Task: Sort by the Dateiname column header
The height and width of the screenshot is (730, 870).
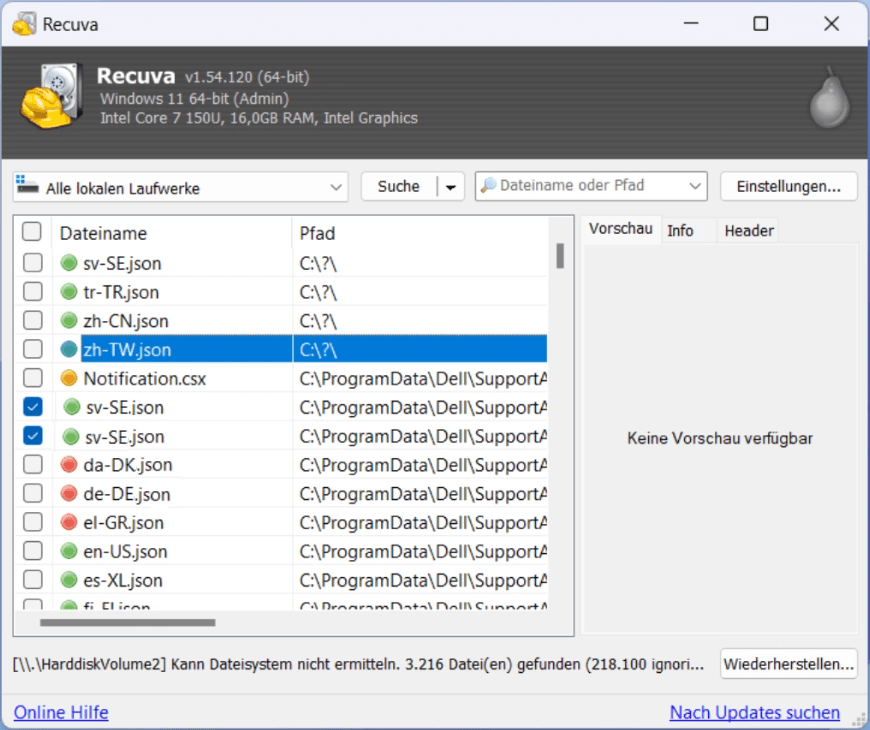Action: point(172,233)
